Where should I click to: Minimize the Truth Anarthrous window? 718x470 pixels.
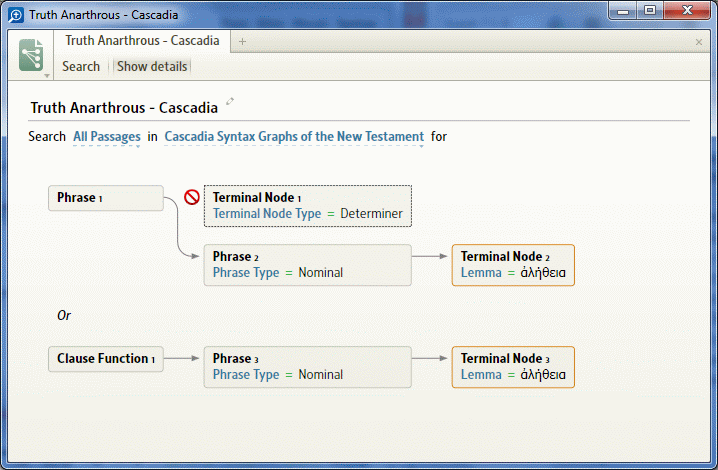click(623, 11)
